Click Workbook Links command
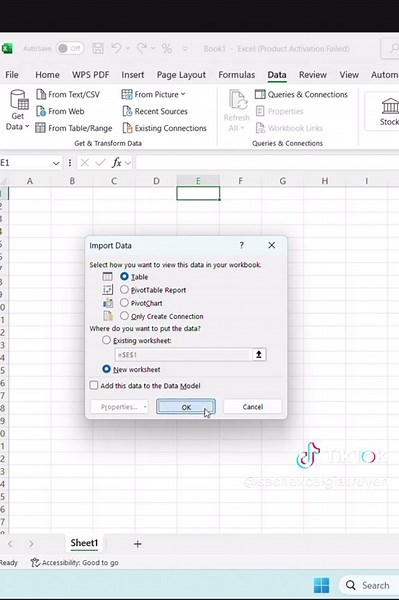This screenshot has width=399, height=600. pos(289,128)
